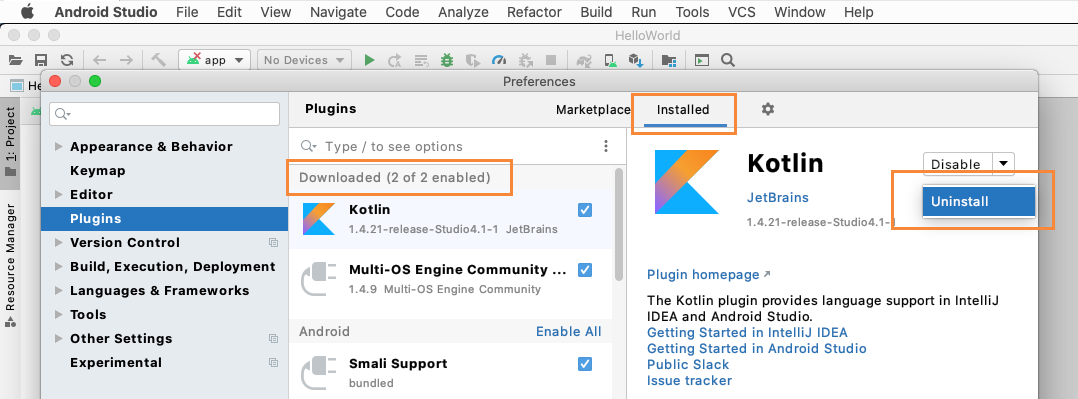Click the Profile app gauge icon

click(x=499, y=61)
